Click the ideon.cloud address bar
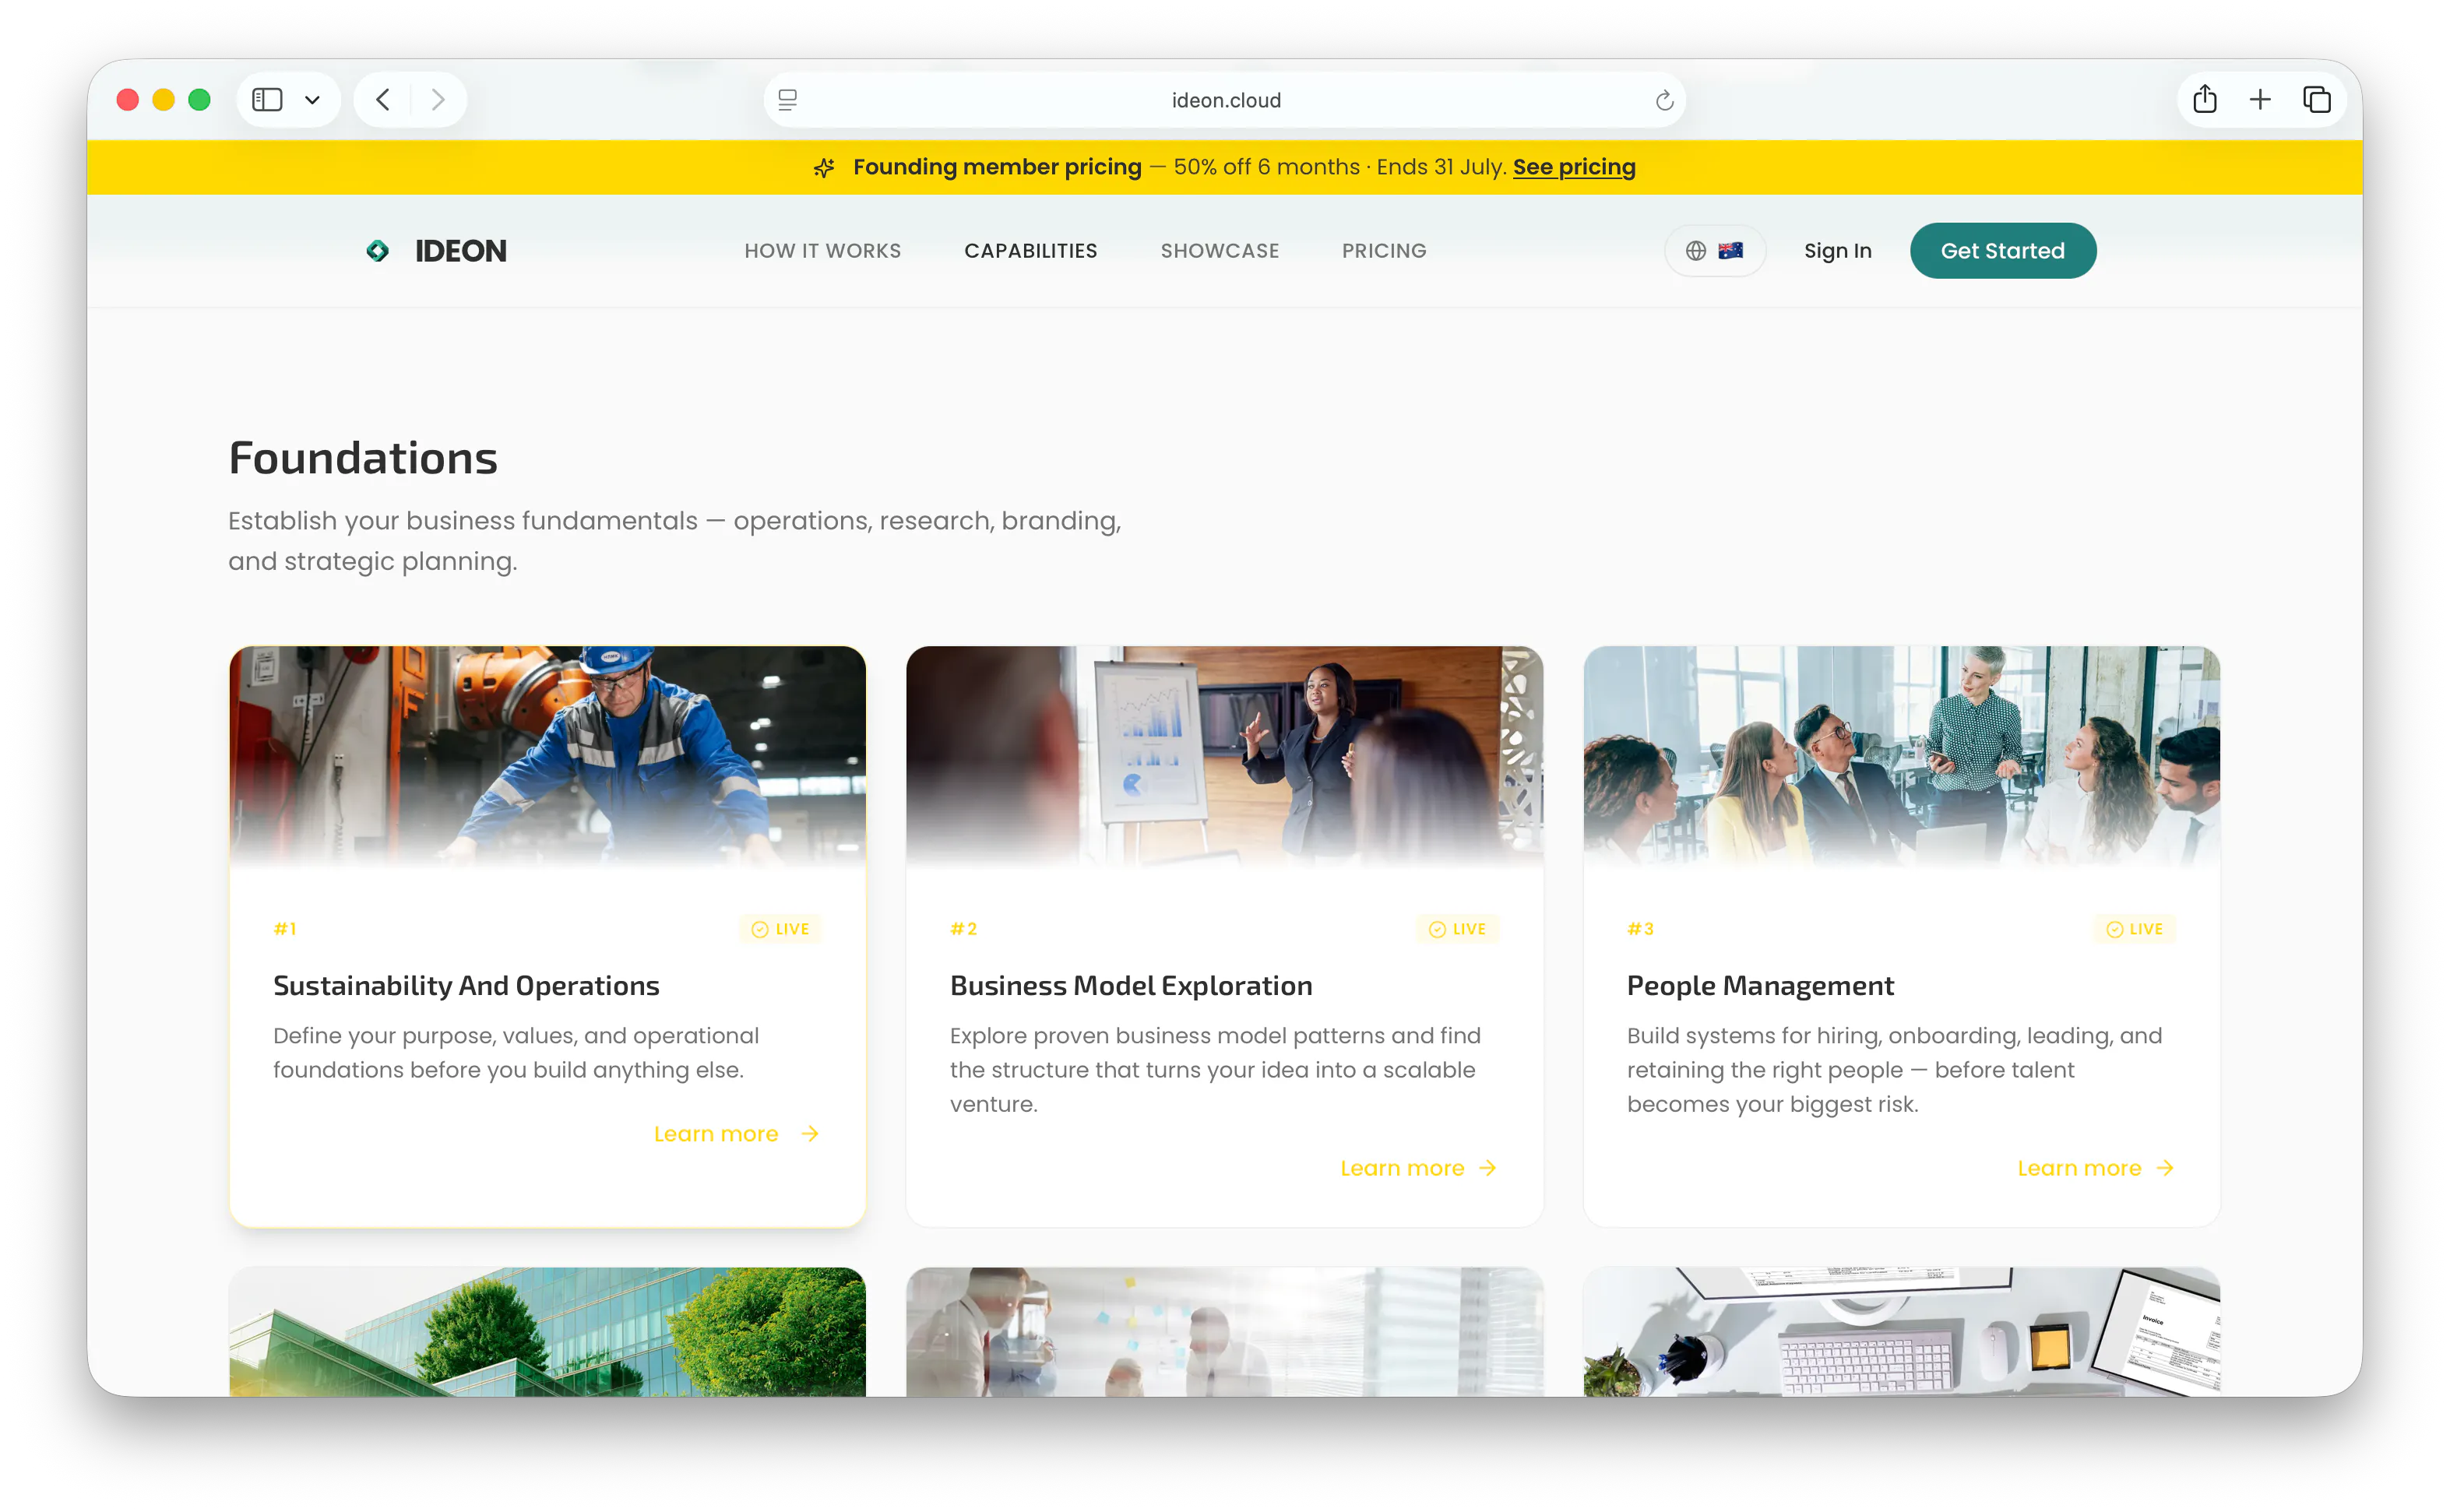Screen dimensions: 2450x1512 point(1225,100)
